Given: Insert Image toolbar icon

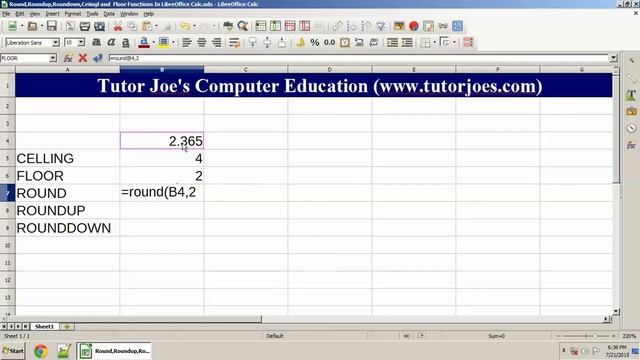Looking at the screenshot, I should [399, 26].
